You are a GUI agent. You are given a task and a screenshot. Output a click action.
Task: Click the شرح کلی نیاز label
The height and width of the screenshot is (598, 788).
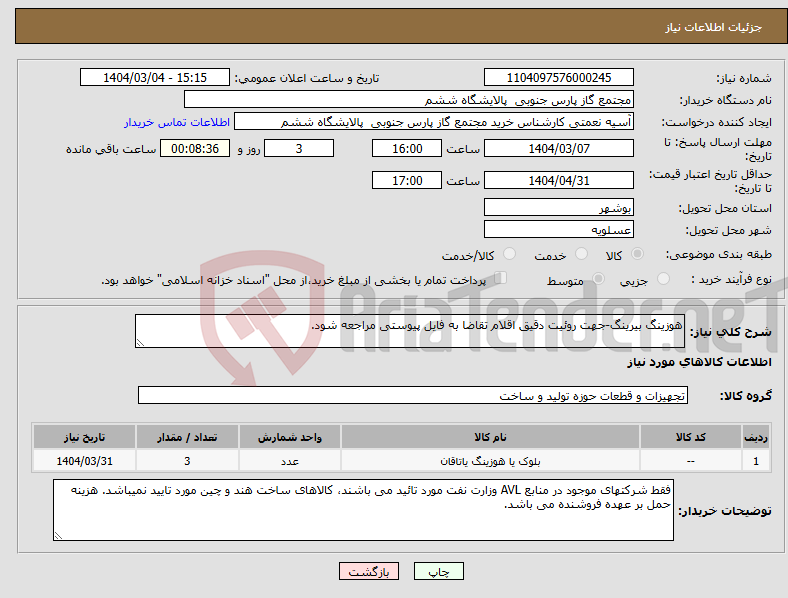tap(730, 332)
